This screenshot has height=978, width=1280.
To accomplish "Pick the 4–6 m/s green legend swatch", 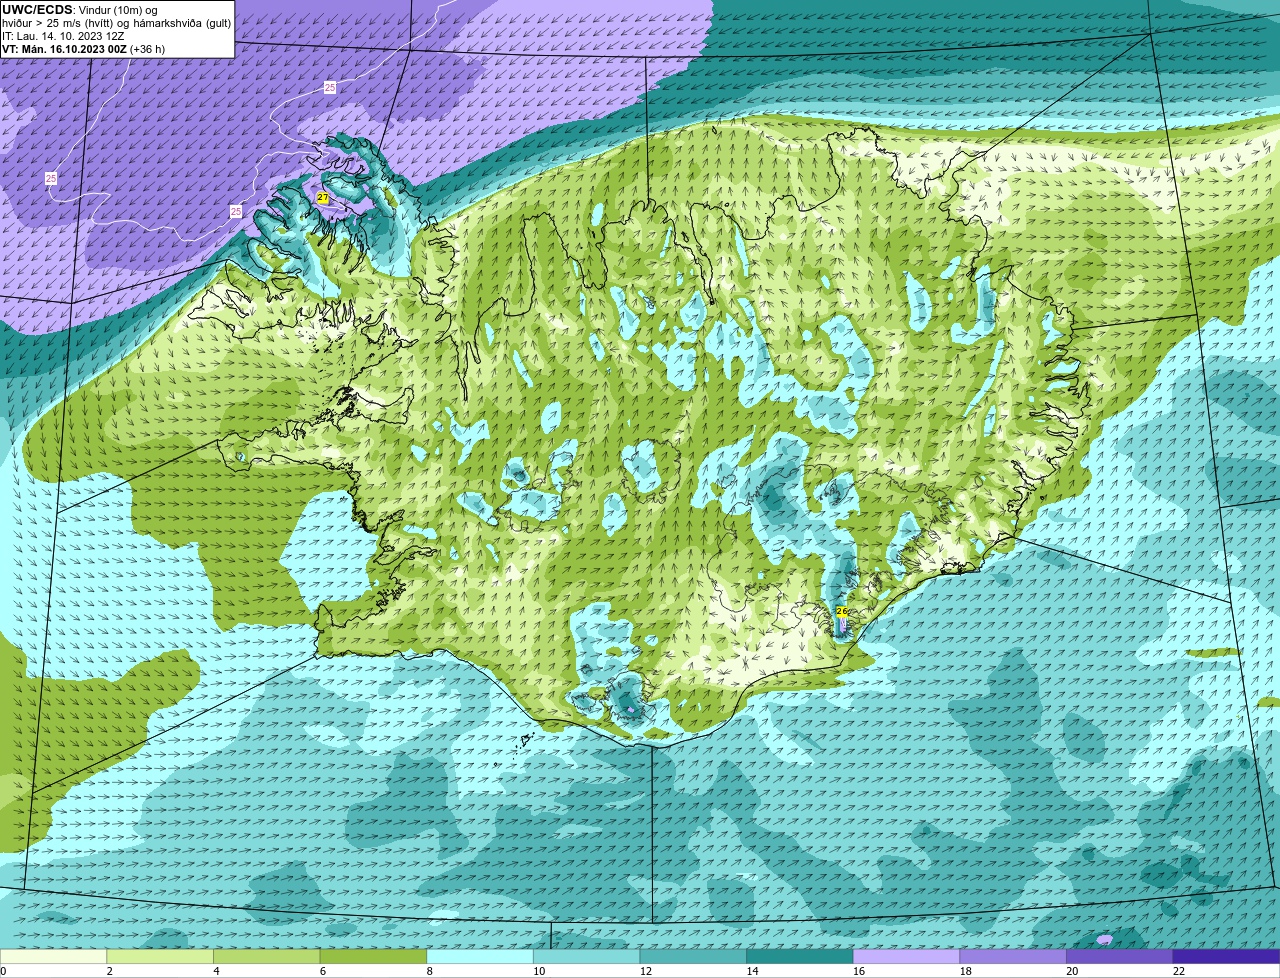I will point(266,957).
